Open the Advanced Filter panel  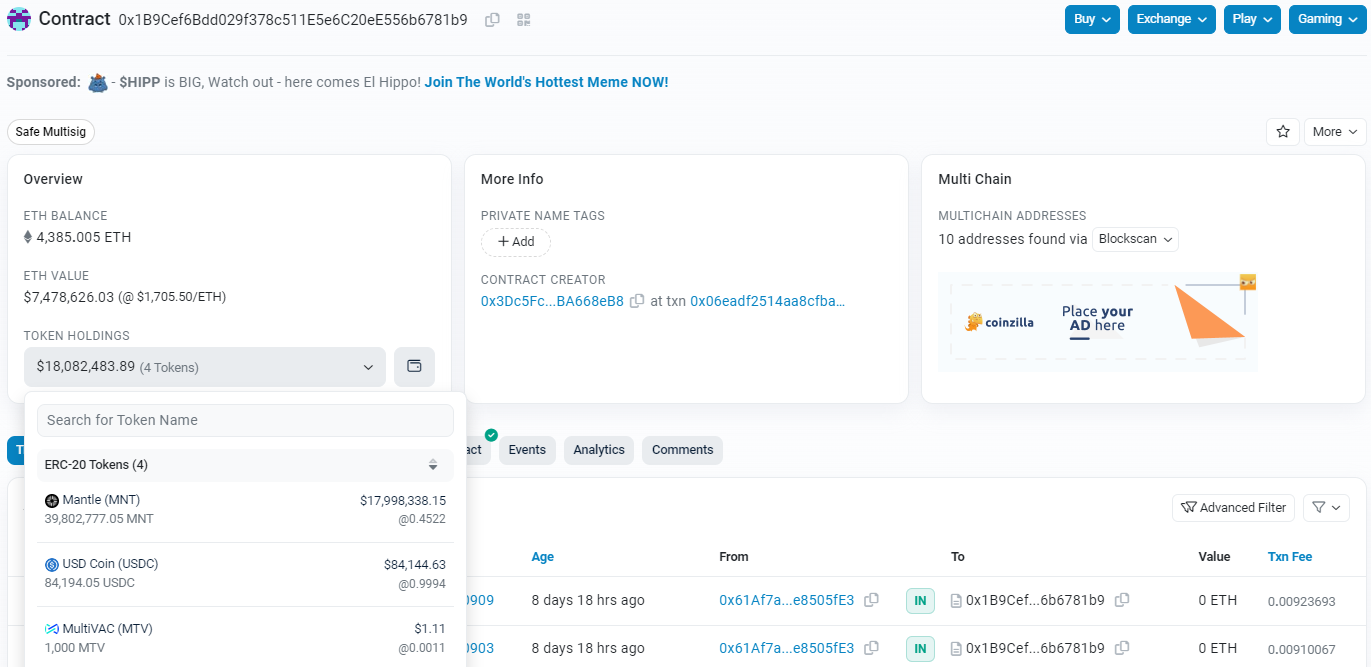pyautogui.click(x=1233, y=507)
